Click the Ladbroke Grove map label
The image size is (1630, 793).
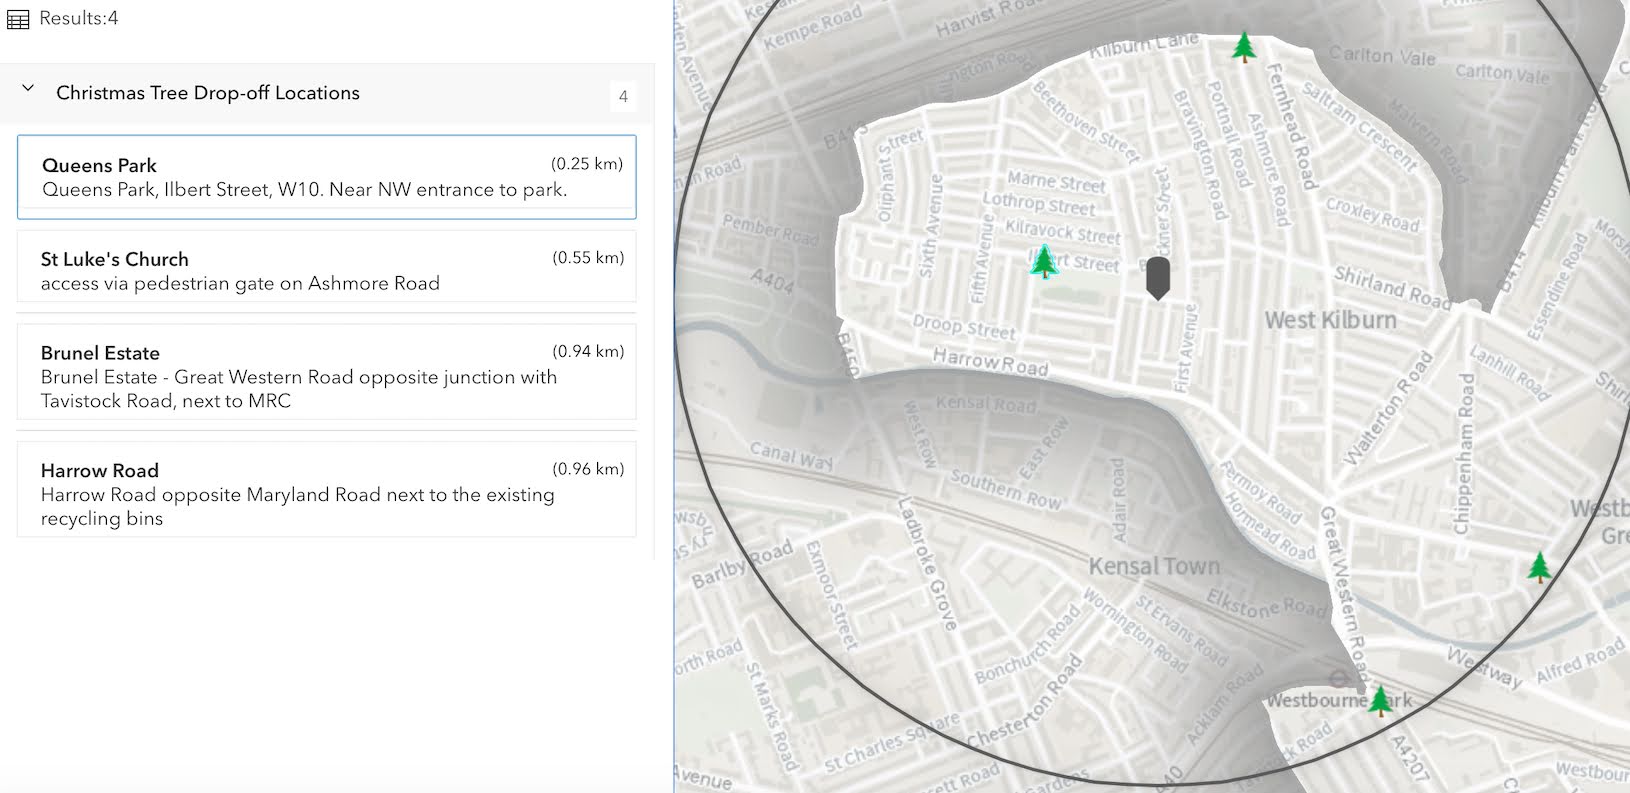point(927,565)
